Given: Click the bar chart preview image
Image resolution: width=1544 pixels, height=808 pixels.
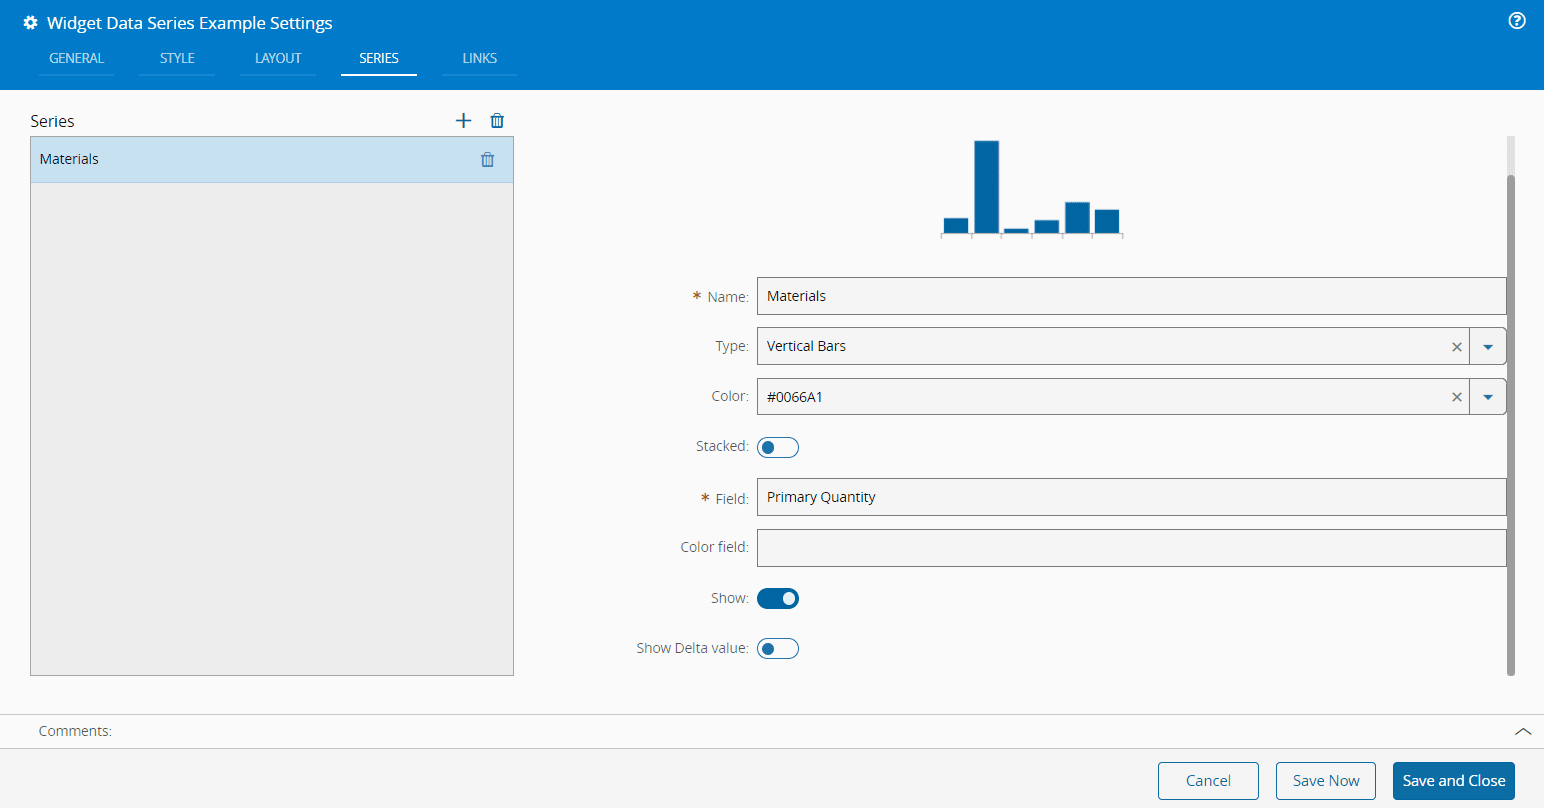Looking at the screenshot, I should (x=1032, y=188).
